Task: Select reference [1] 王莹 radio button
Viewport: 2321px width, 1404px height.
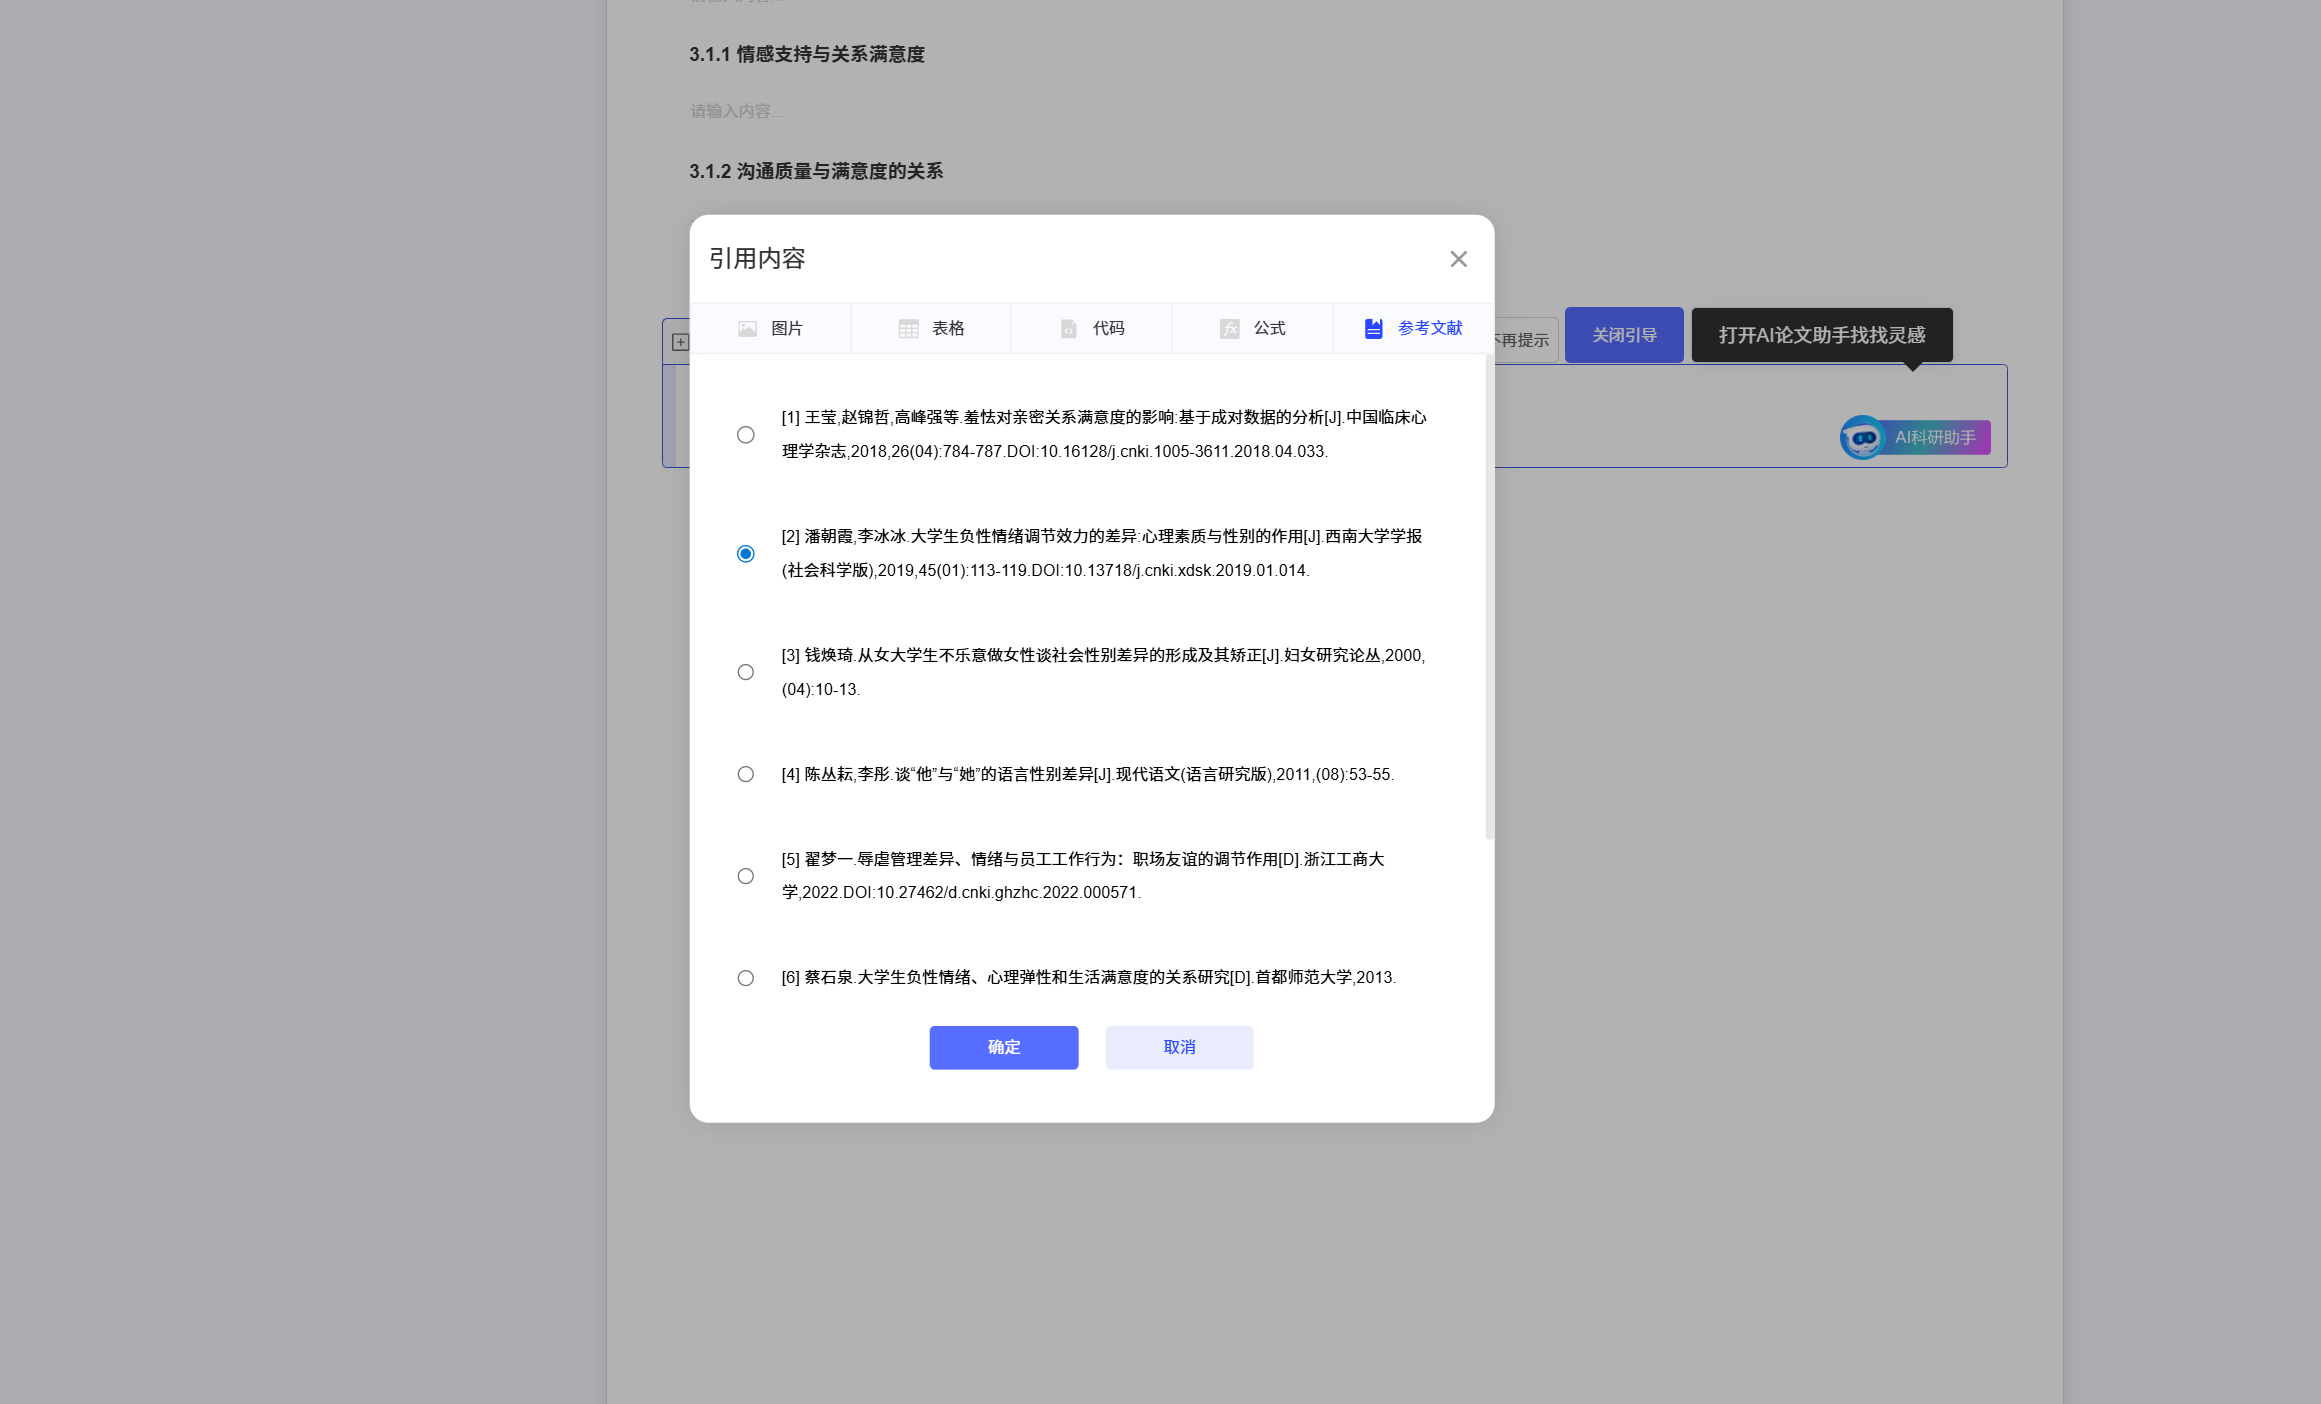Action: tap(746, 435)
